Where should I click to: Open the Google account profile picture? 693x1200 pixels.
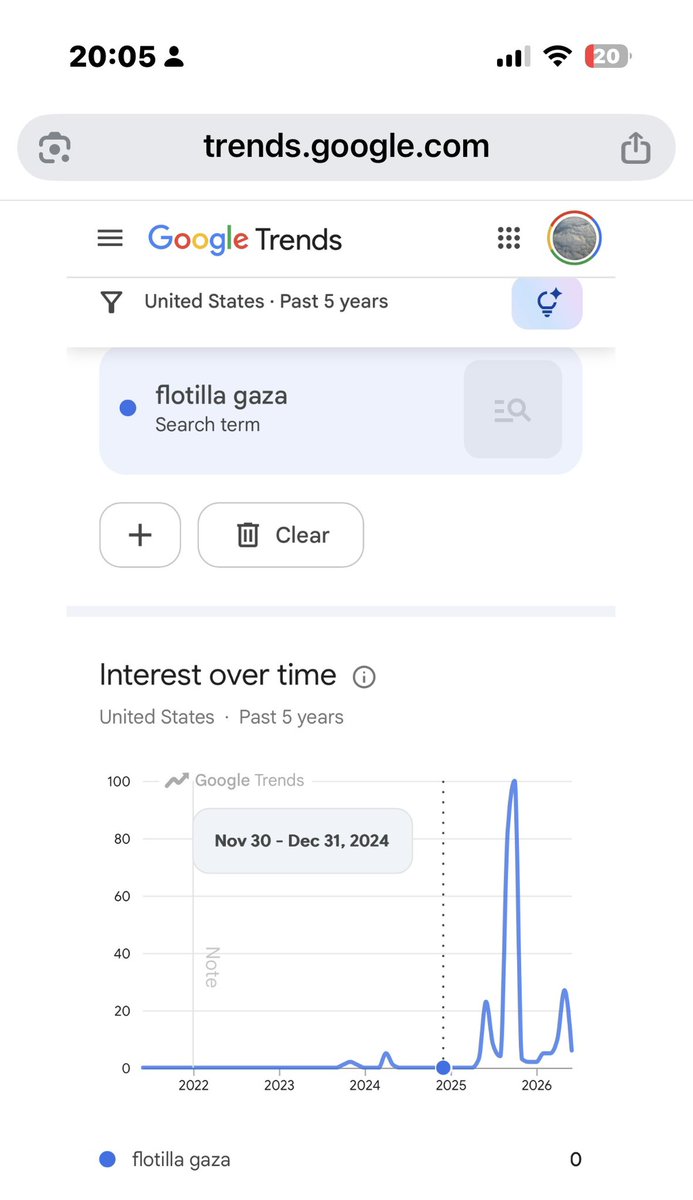pyautogui.click(x=575, y=238)
